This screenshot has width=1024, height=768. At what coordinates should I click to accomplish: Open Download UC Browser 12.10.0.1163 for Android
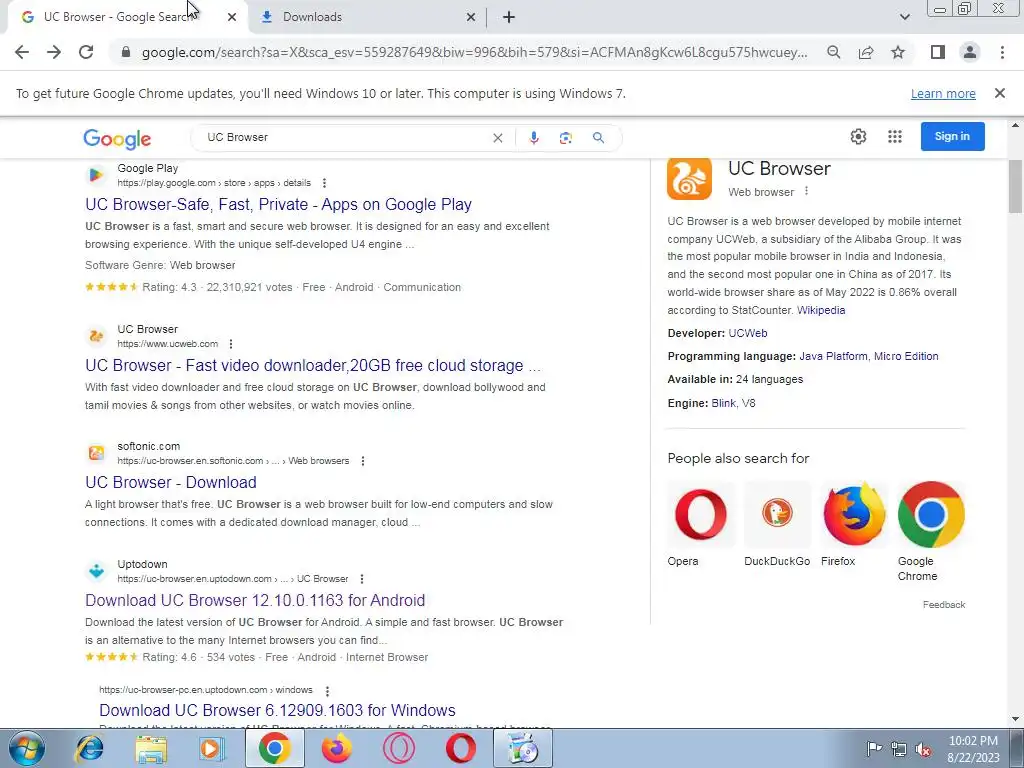(x=255, y=600)
